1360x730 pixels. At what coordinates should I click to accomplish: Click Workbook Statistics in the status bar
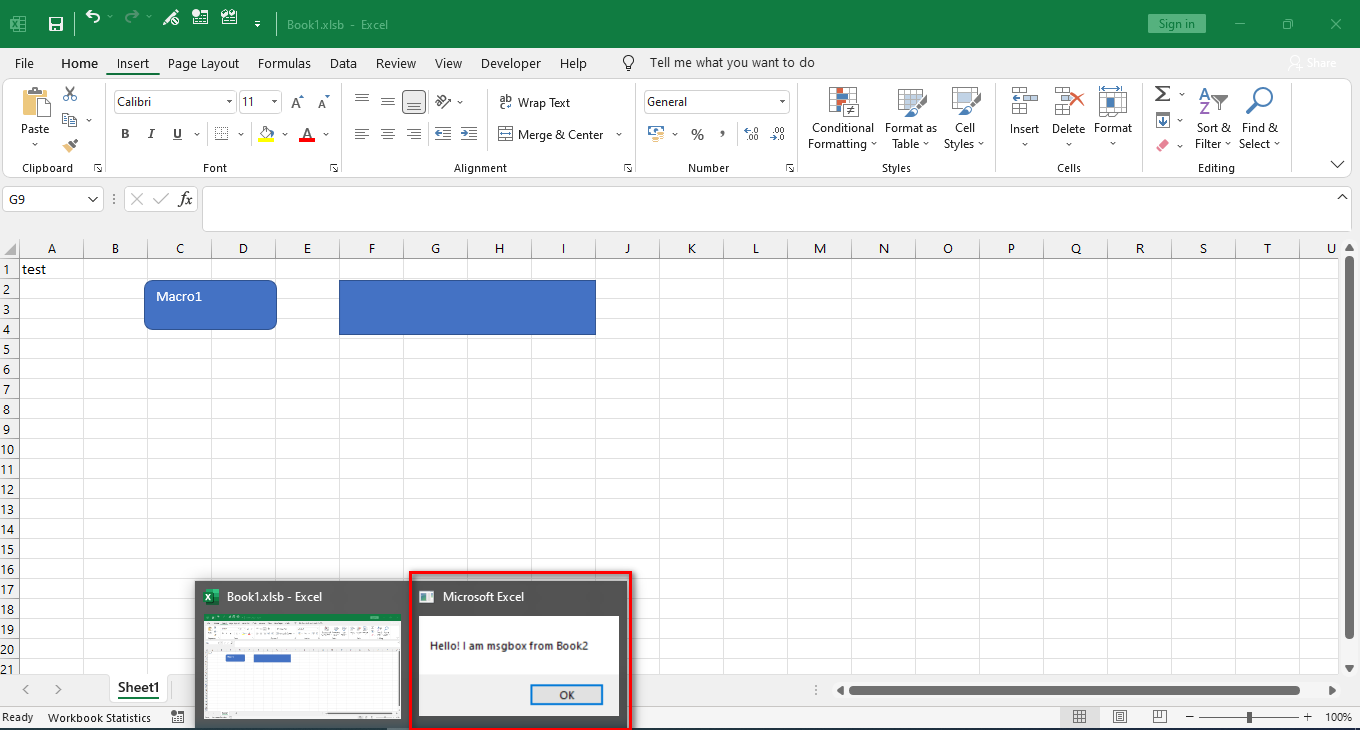point(99,717)
